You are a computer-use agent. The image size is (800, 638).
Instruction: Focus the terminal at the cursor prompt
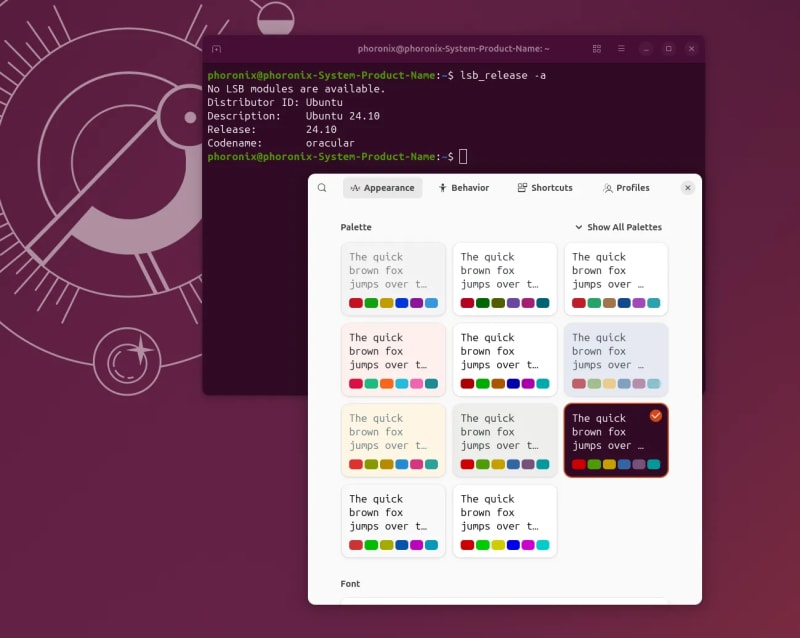coord(463,157)
